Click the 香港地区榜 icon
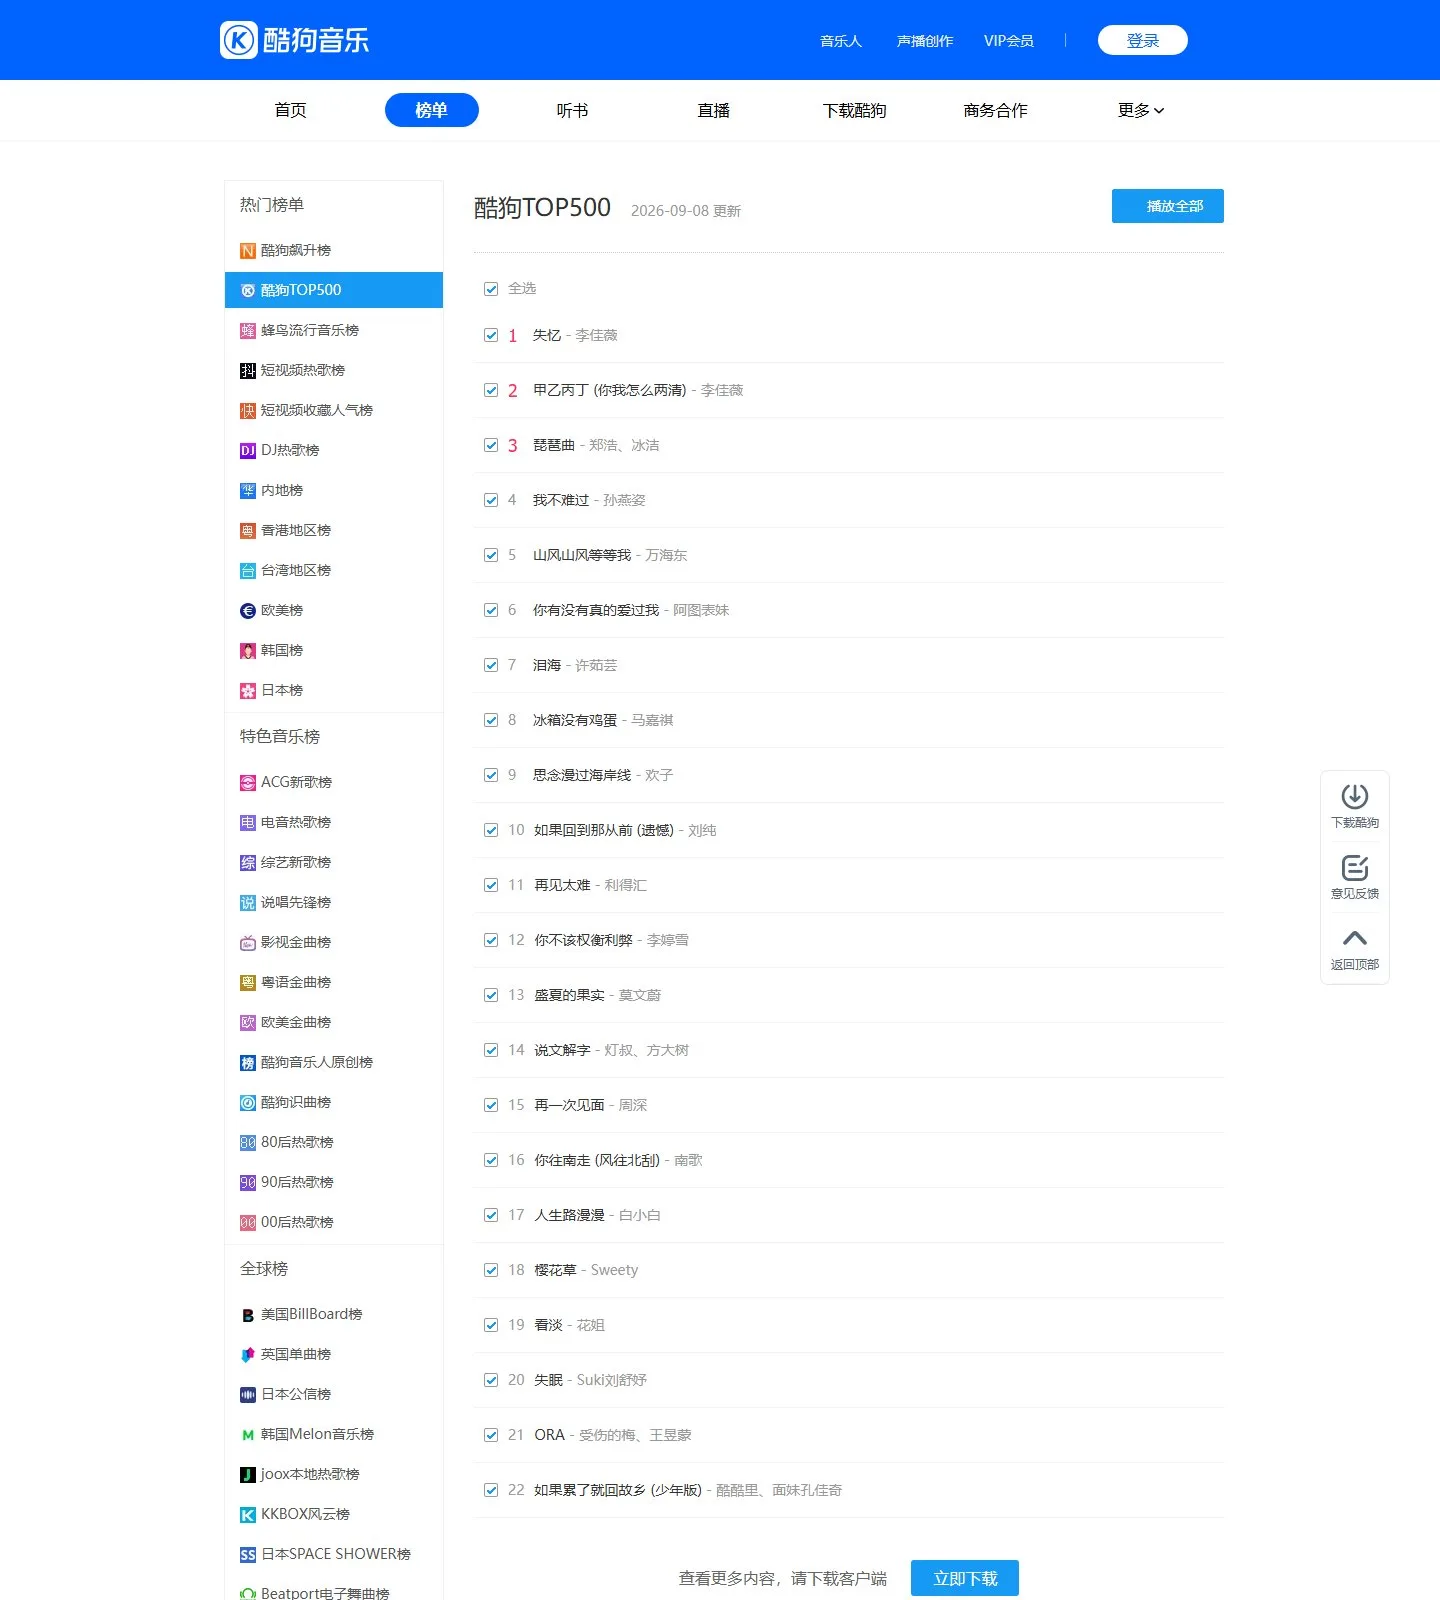1440x1600 pixels. pyautogui.click(x=248, y=531)
